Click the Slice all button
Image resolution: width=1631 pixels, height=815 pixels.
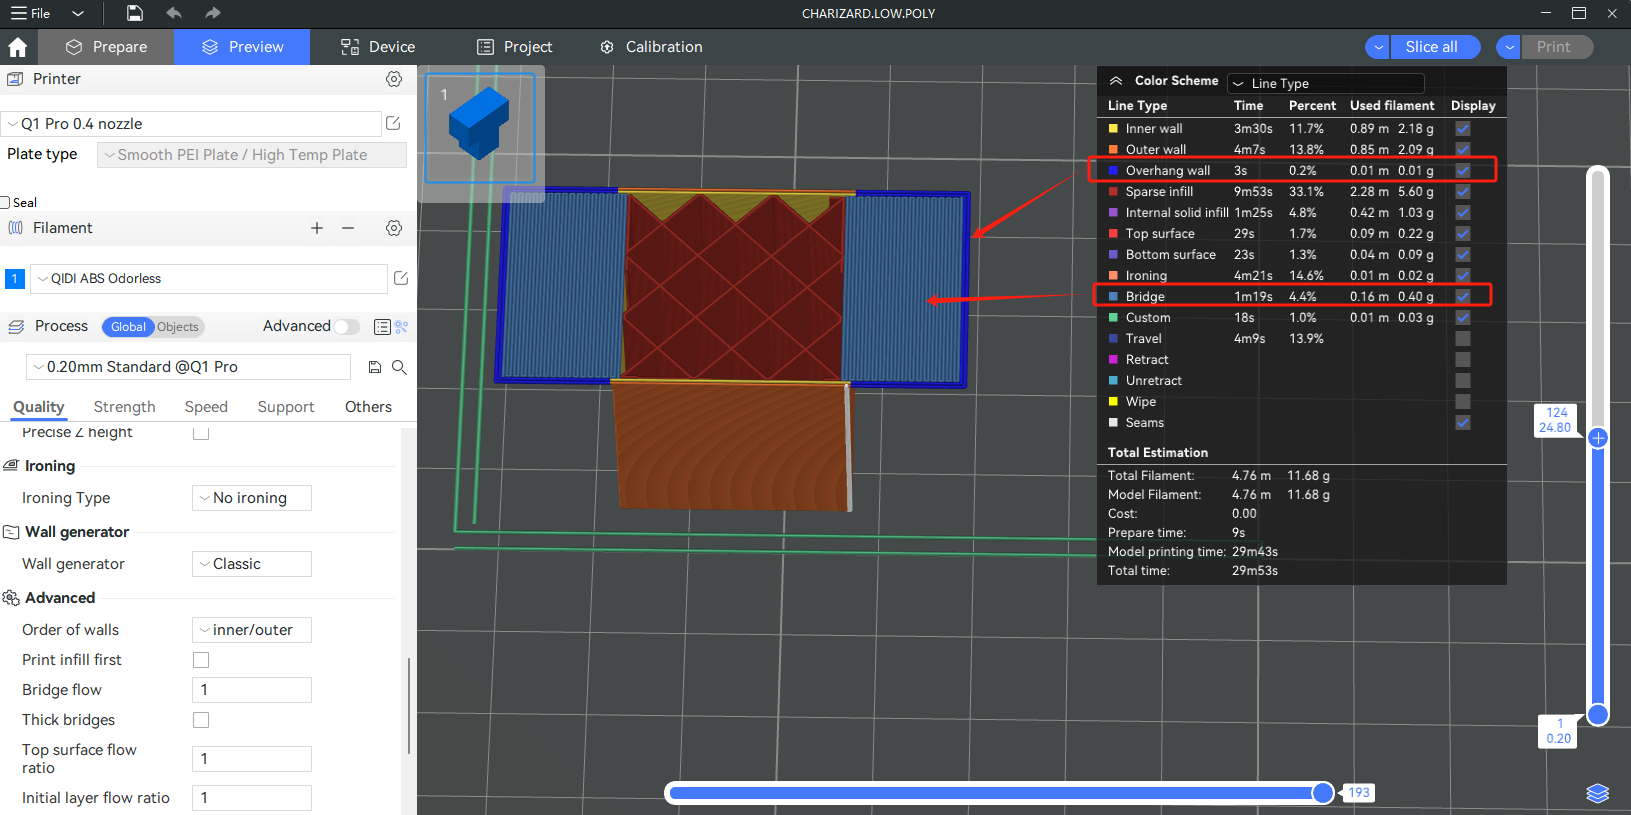click(x=1431, y=47)
